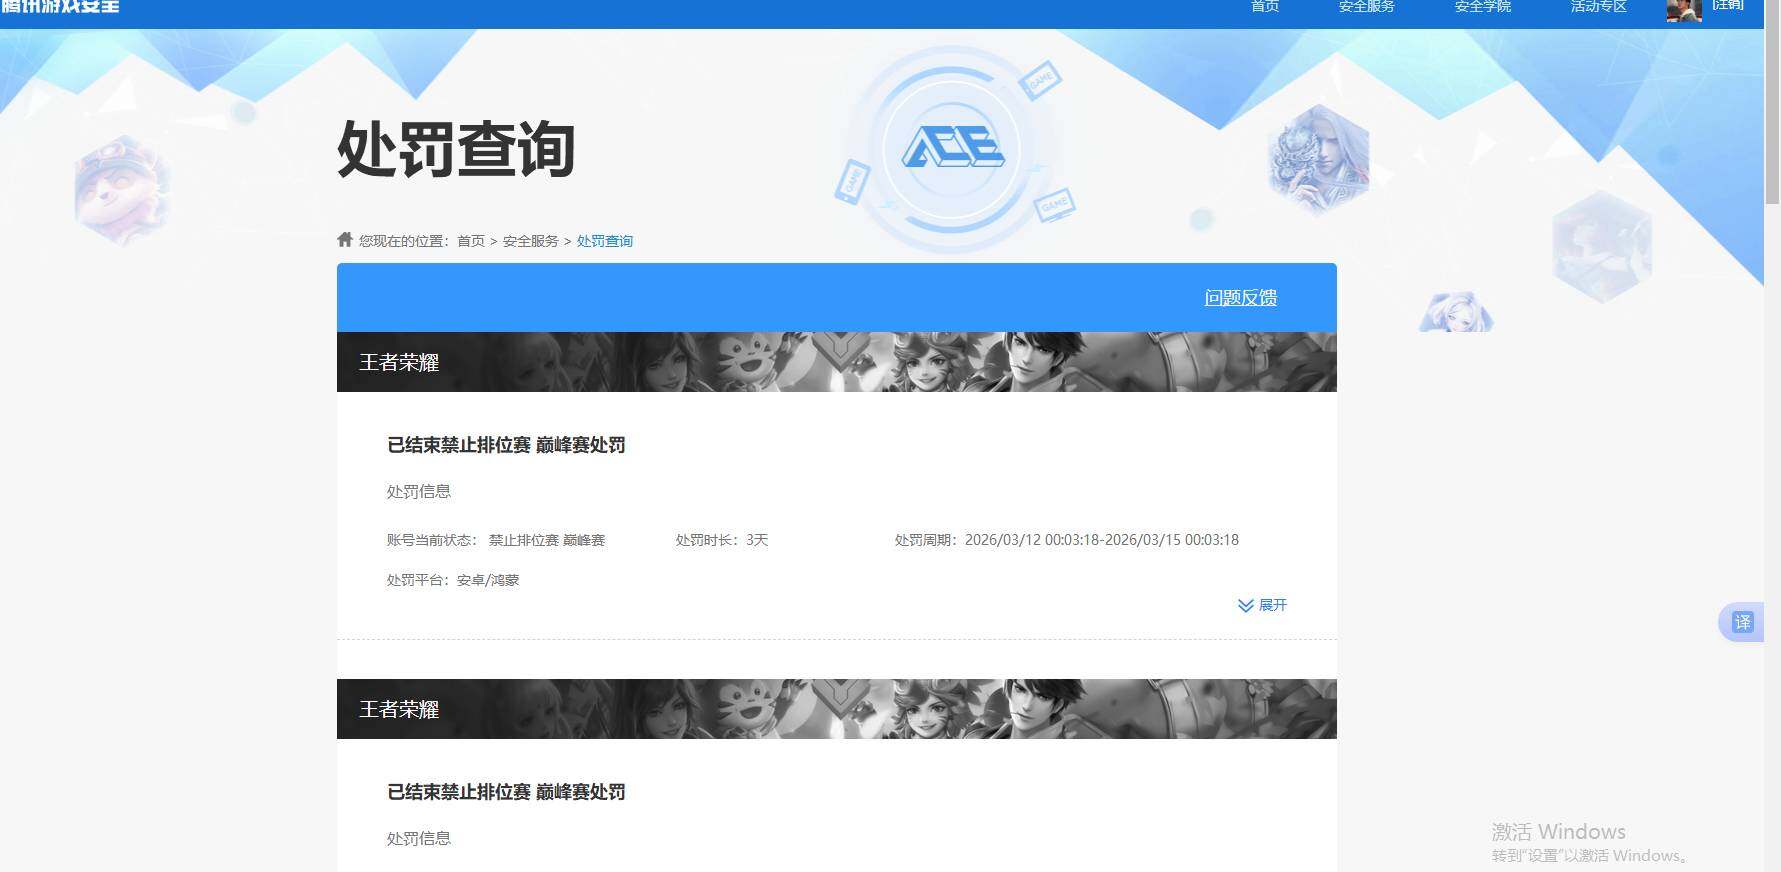The image size is (1781, 872).
Task: Click first record's 处罚信息 label
Action: tap(419, 491)
